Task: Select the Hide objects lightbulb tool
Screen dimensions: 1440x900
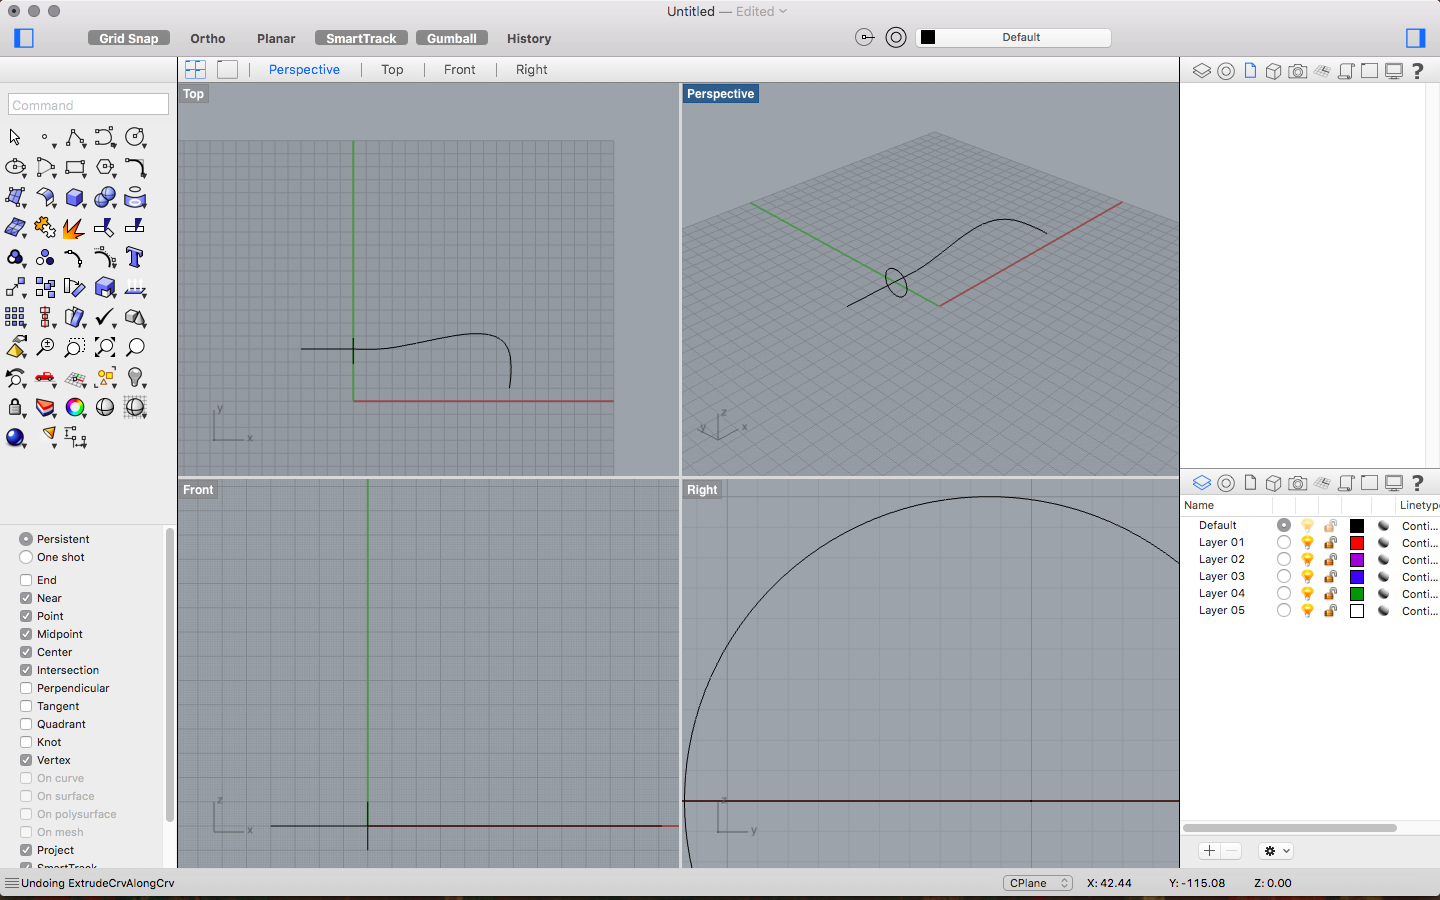Action: point(135,377)
